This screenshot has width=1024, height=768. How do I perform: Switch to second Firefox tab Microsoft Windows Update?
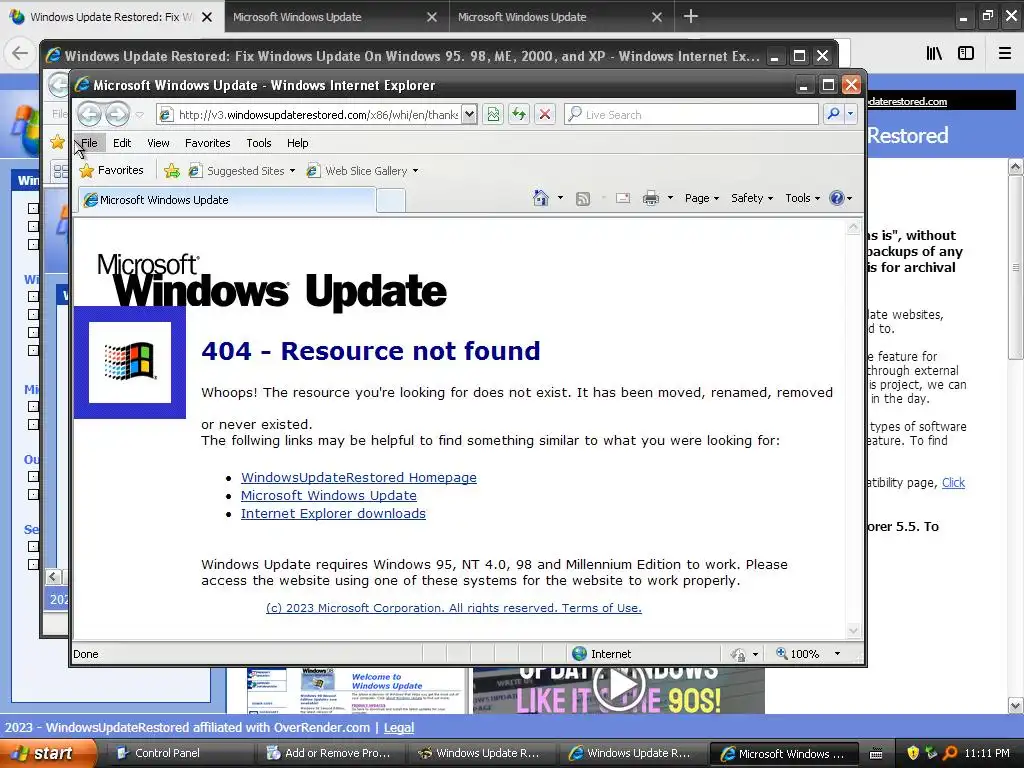336,17
